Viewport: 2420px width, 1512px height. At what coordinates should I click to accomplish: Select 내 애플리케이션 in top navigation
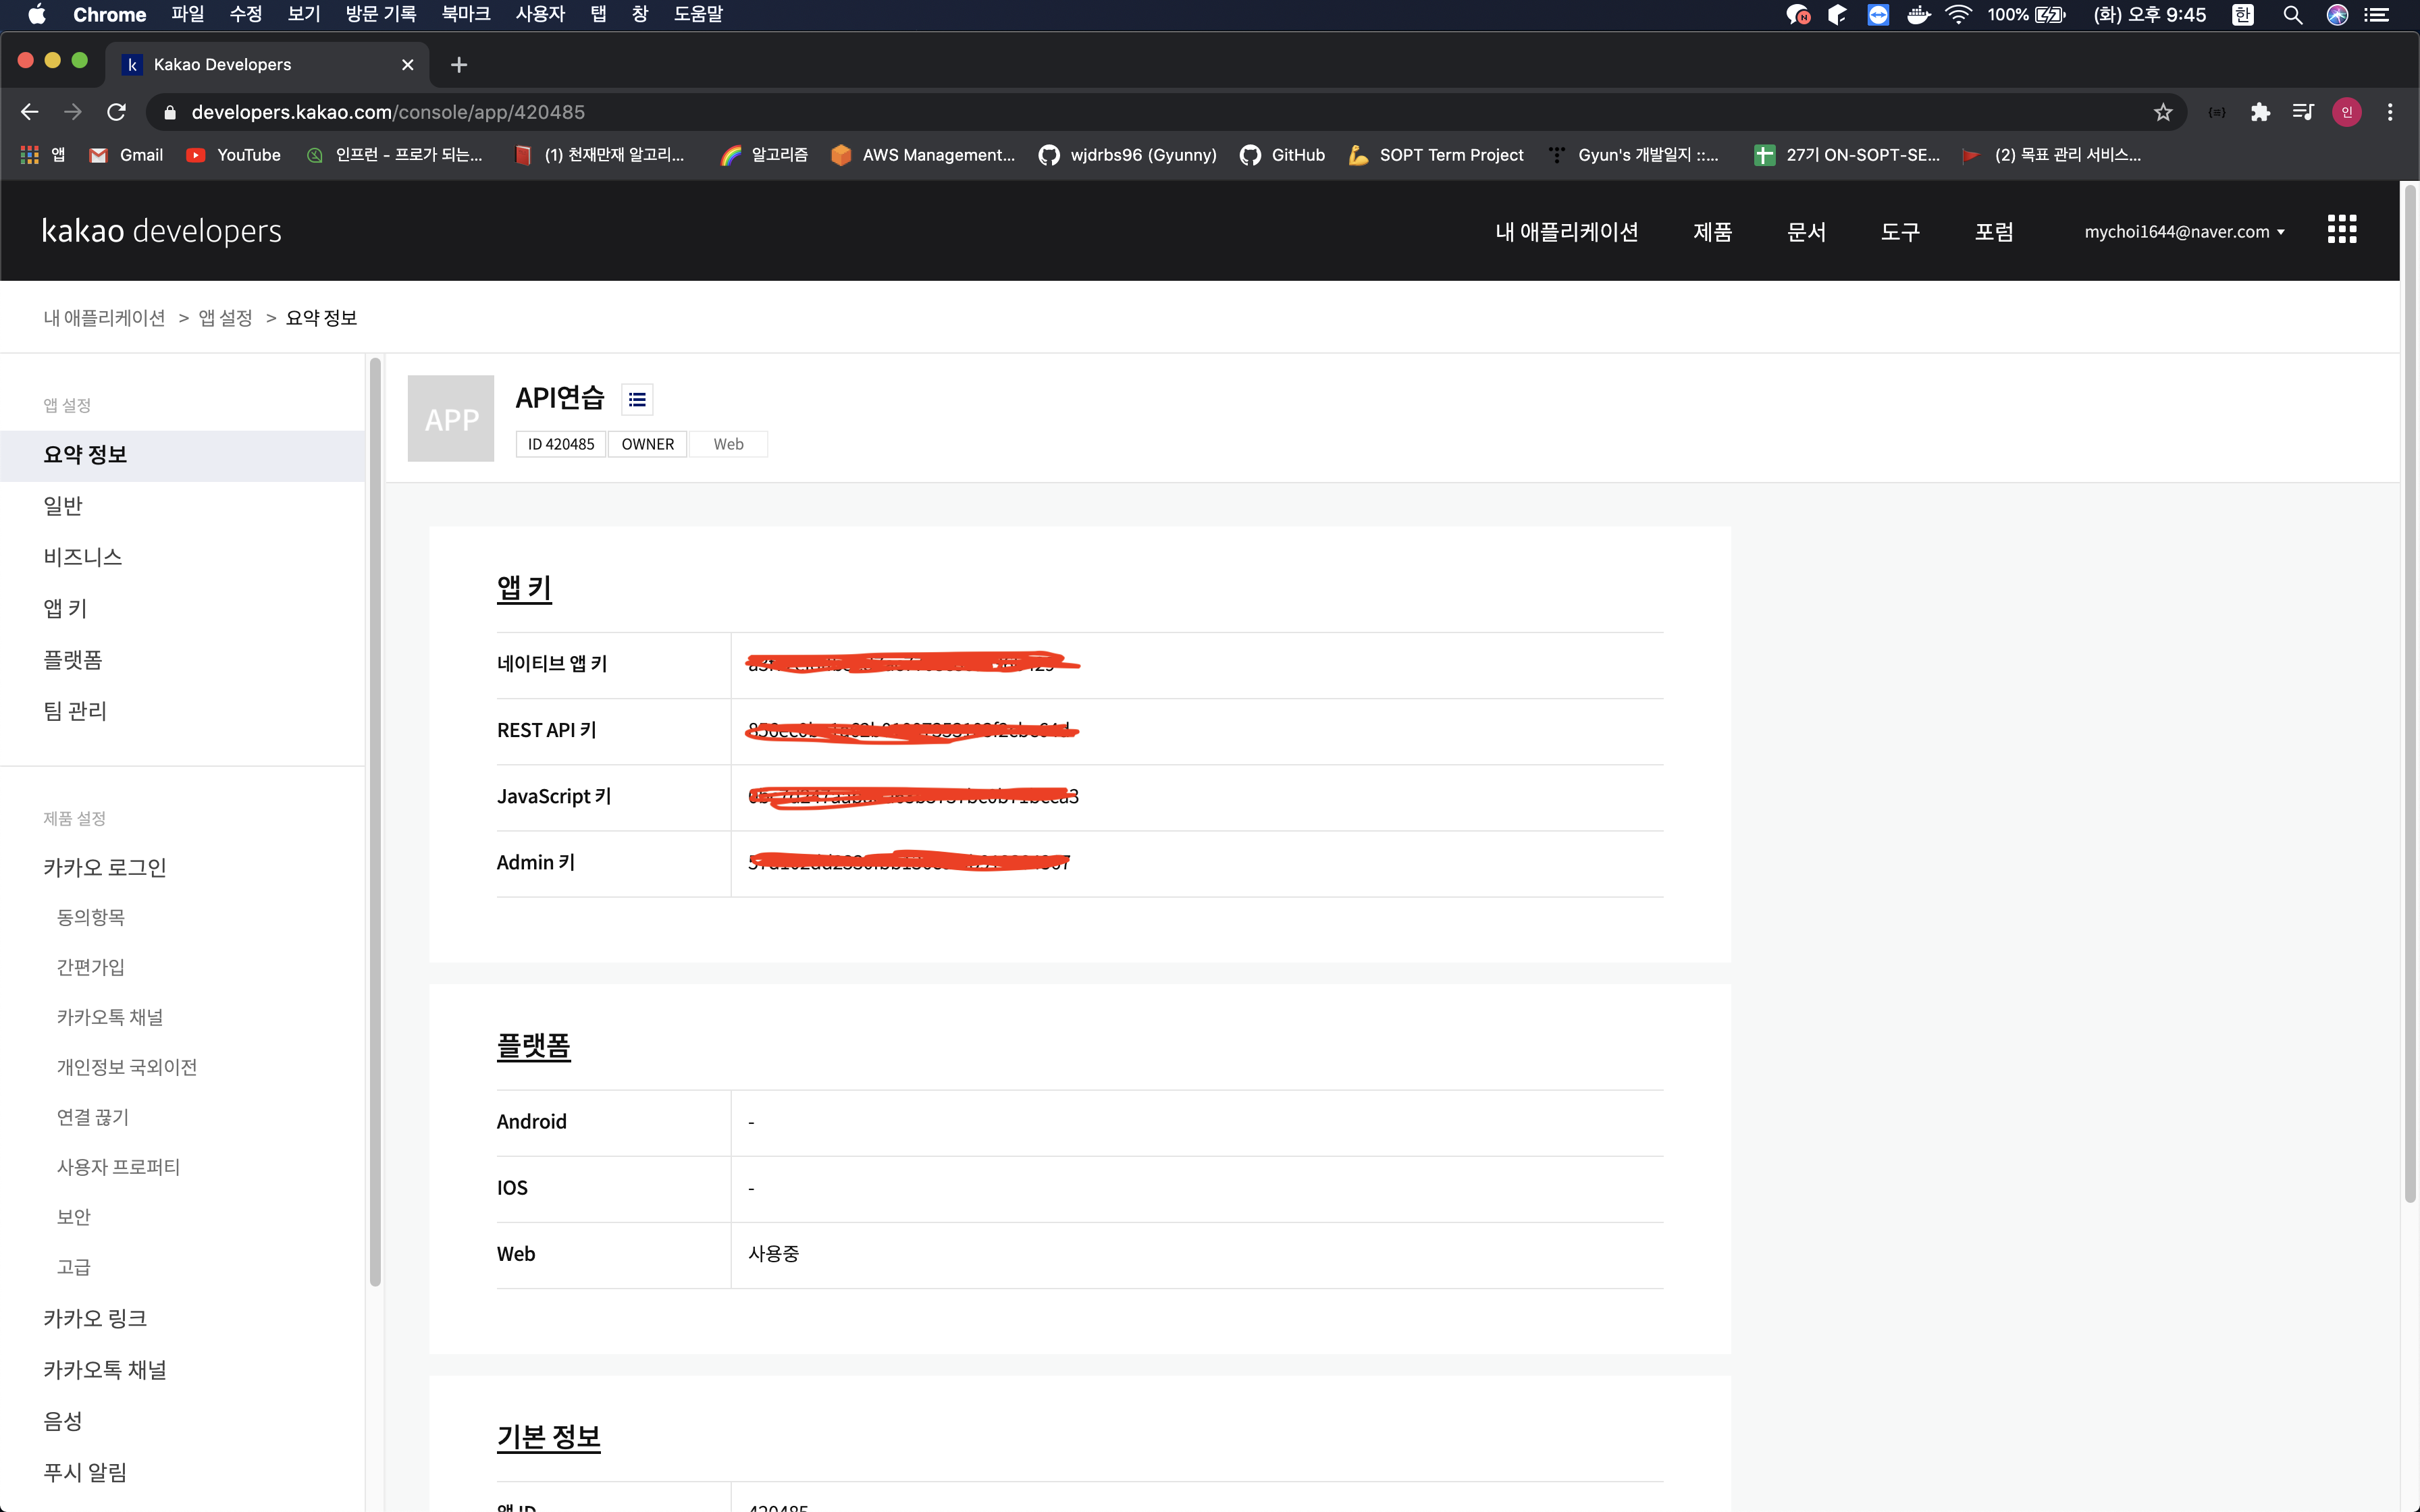tap(1566, 232)
